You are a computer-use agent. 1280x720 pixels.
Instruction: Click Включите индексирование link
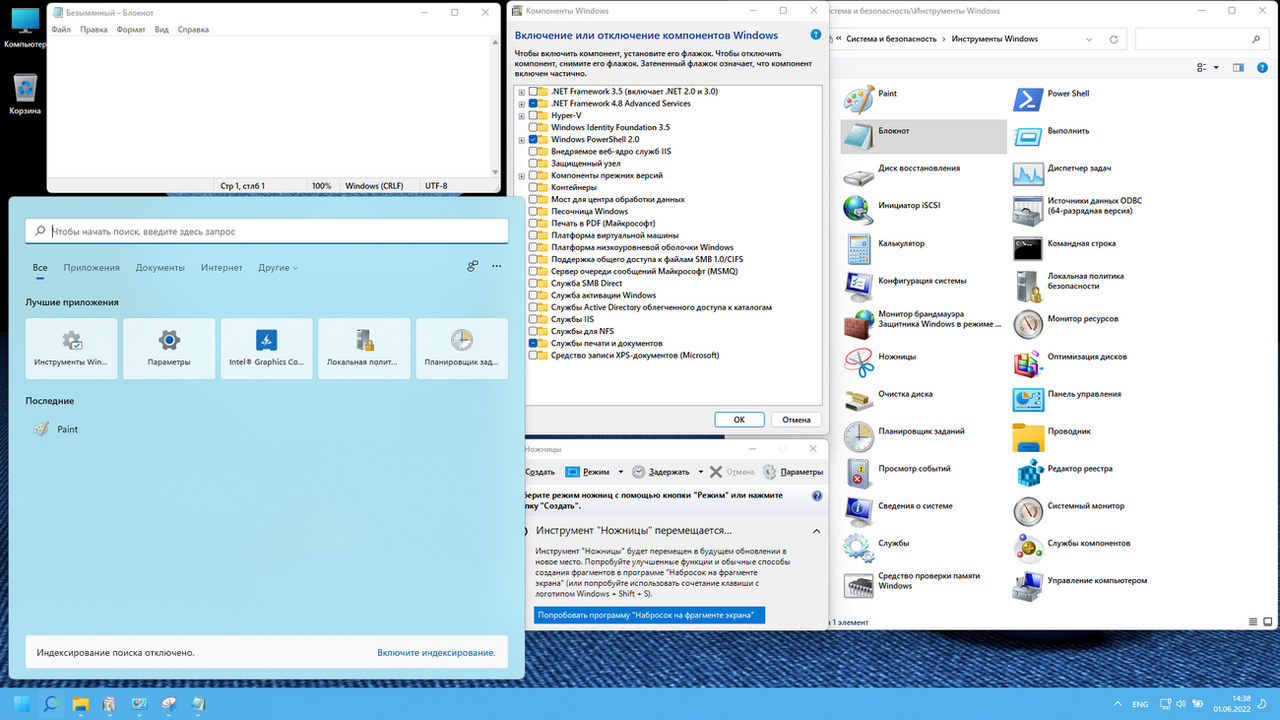point(436,652)
